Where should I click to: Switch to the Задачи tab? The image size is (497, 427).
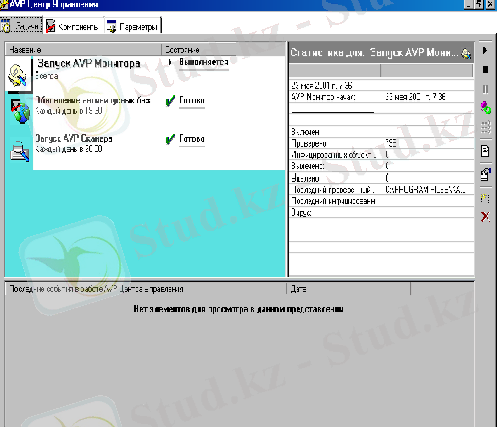point(21,26)
